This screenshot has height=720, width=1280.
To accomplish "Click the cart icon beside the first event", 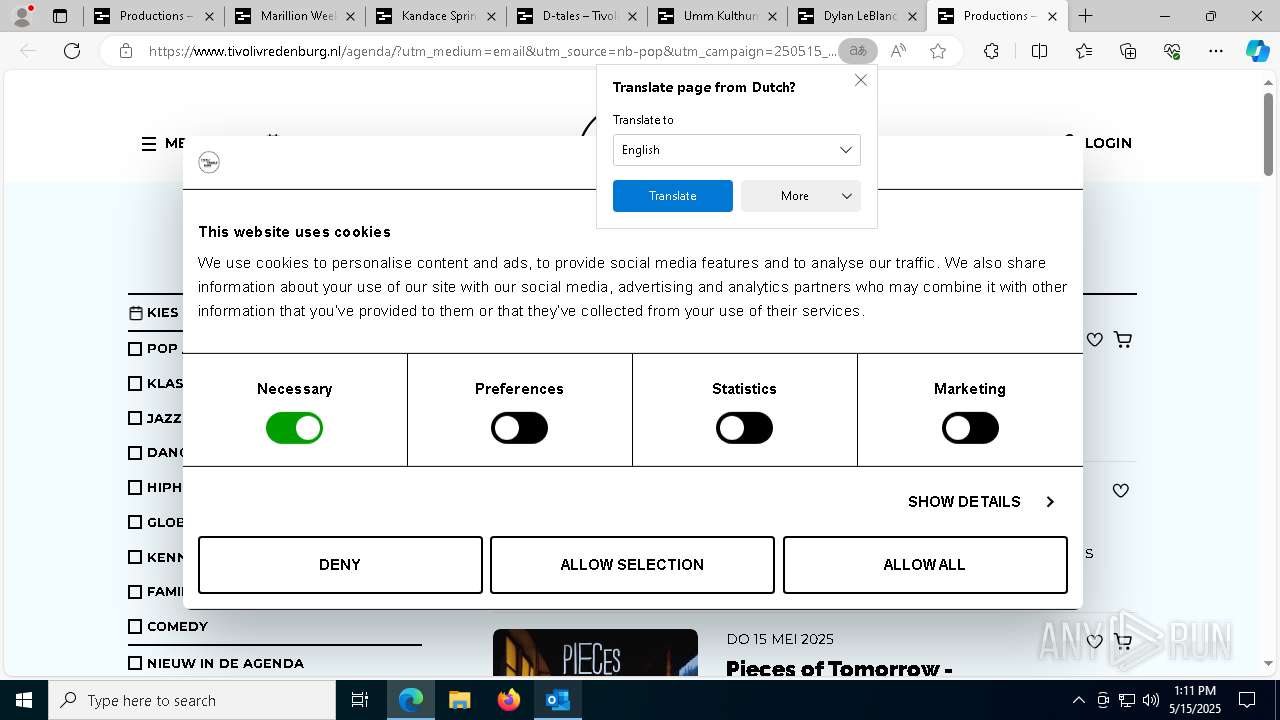I will 1123,340.
